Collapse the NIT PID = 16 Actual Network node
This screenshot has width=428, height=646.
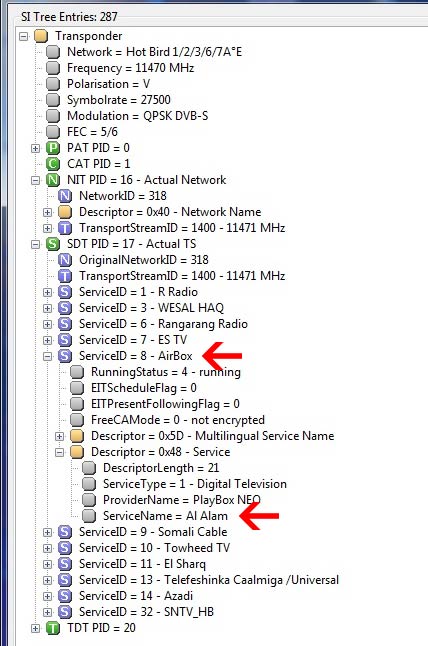[36, 180]
